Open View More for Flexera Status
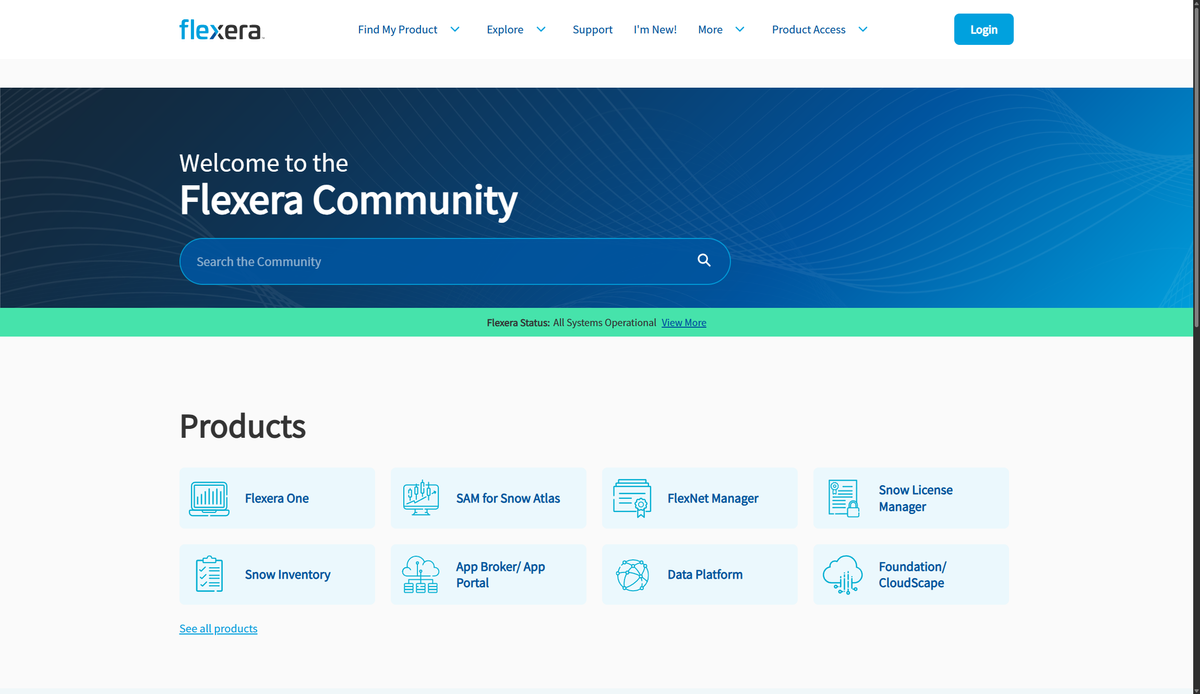1200x694 pixels. (683, 322)
